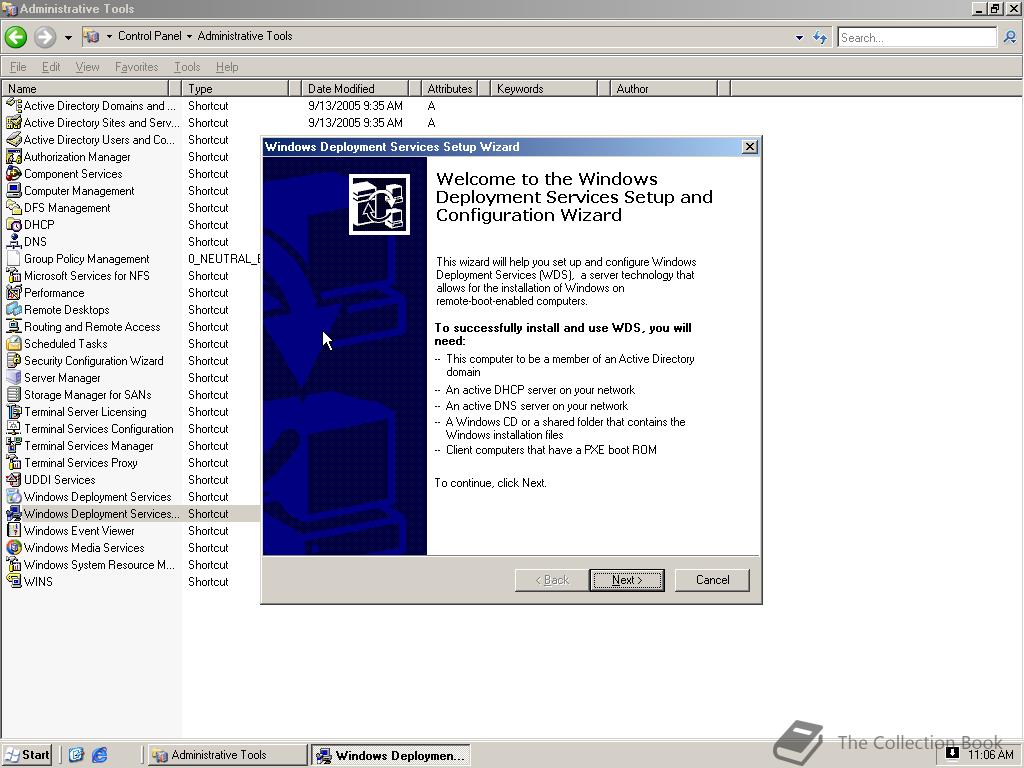This screenshot has height=768, width=1024.
Task: Switch to Administrative Tools taskbar button
Action: tap(227, 755)
